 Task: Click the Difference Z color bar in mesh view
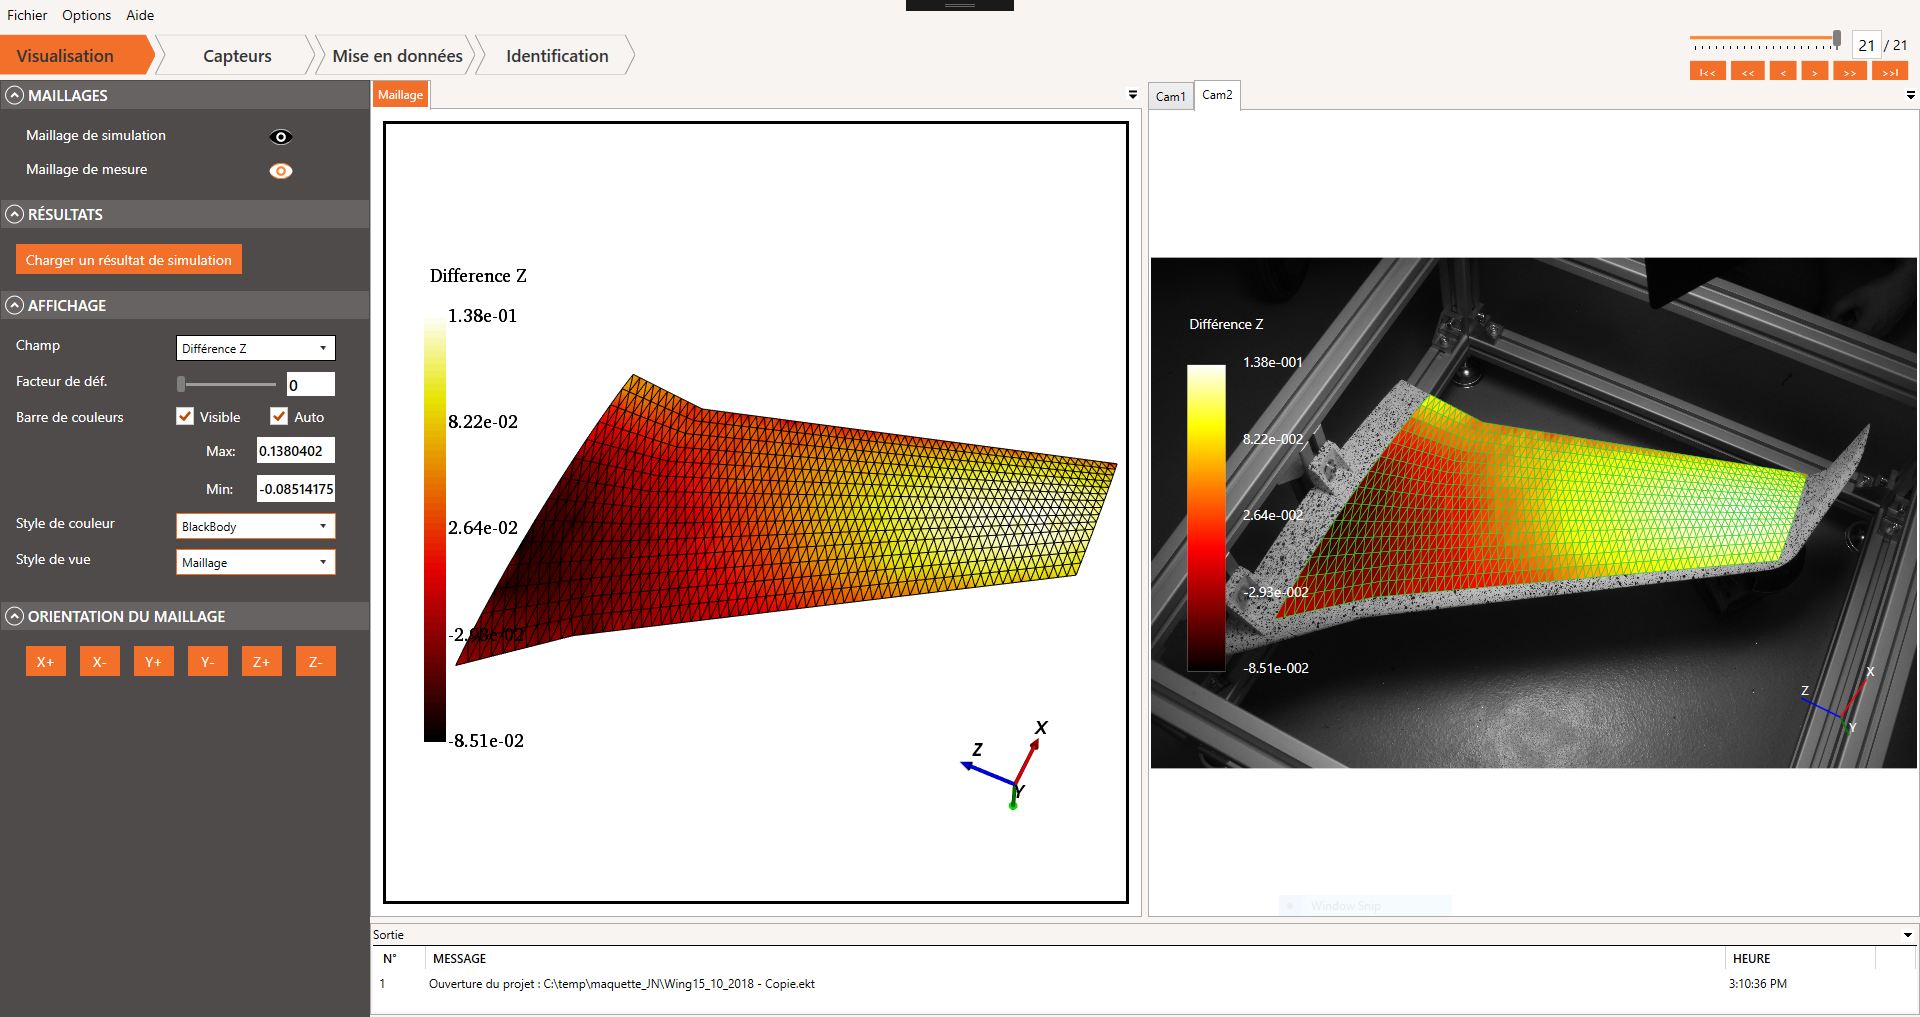coord(434,528)
